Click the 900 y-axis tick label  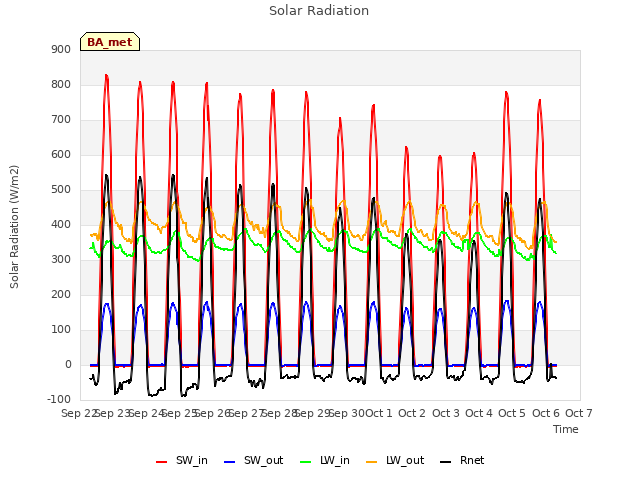(61, 49)
